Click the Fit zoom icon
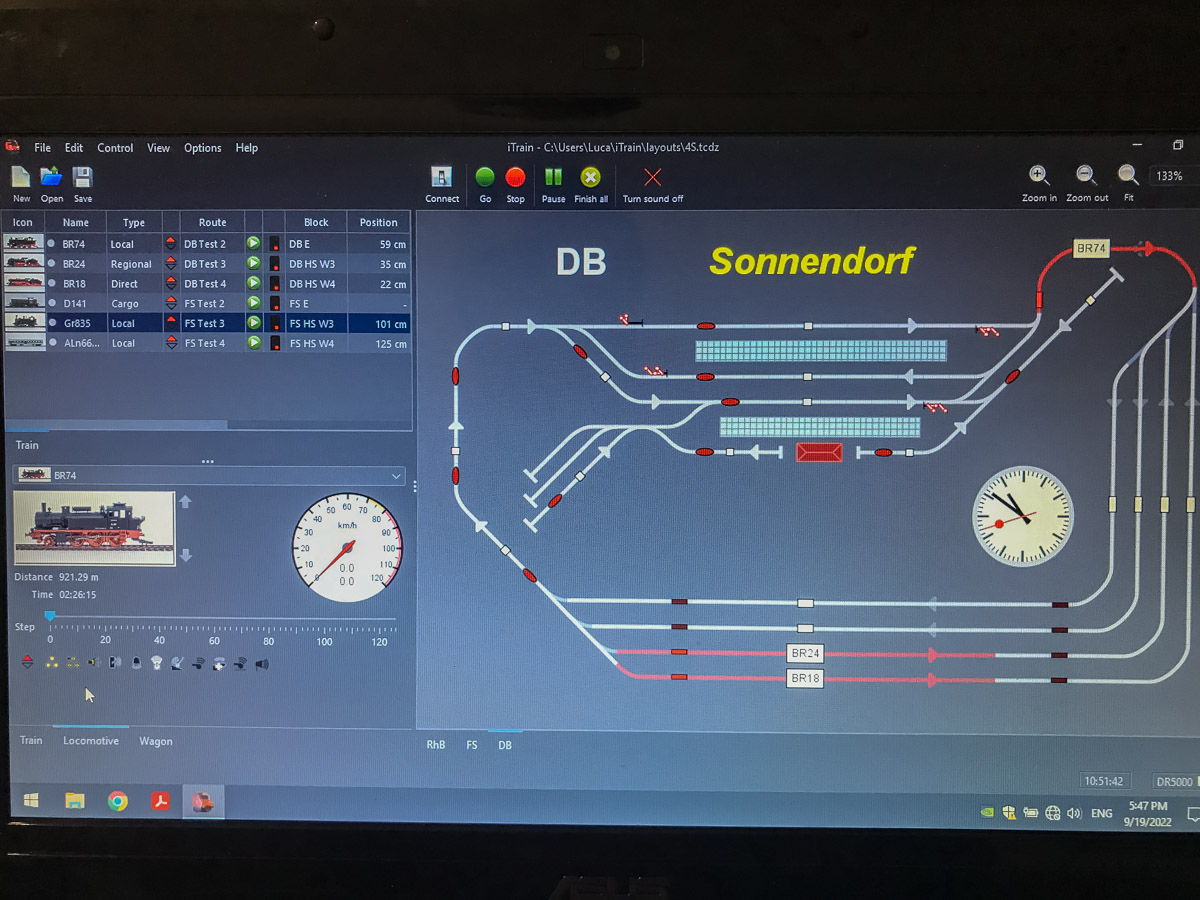The height and width of the screenshot is (900, 1200). (x=1128, y=176)
